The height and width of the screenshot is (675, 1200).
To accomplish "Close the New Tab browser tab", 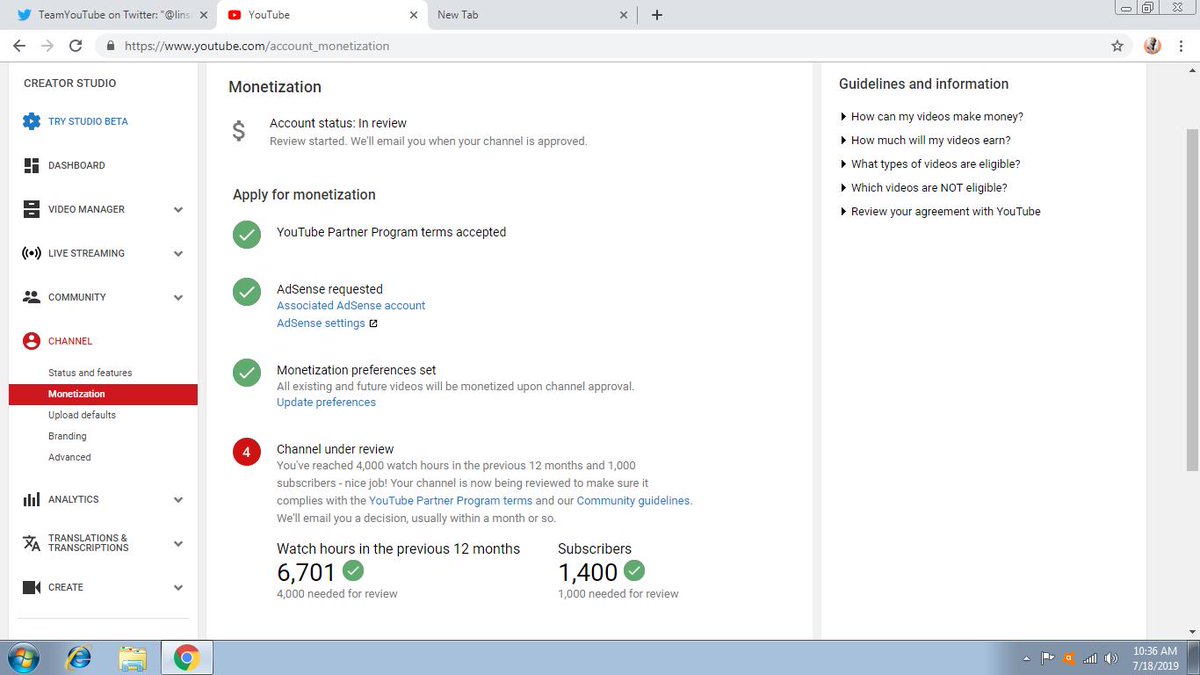I will click(x=623, y=15).
